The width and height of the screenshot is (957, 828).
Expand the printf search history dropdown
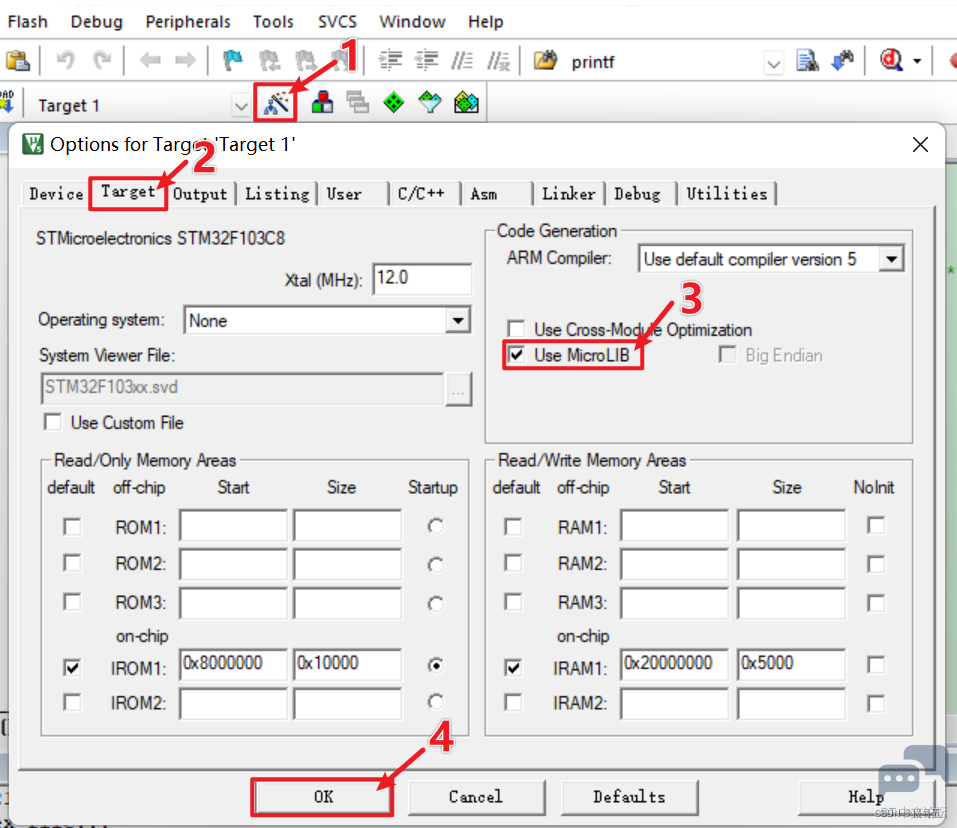coord(773,63)
